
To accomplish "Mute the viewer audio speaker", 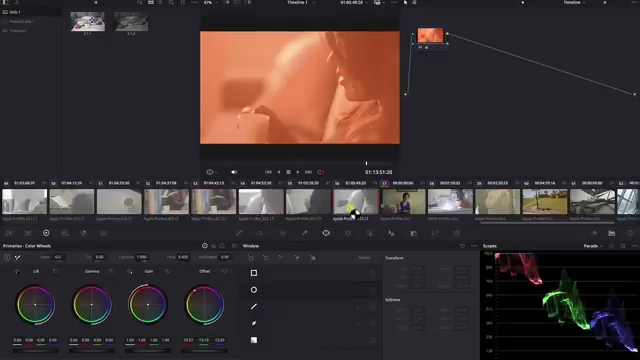I will (234, 172).
